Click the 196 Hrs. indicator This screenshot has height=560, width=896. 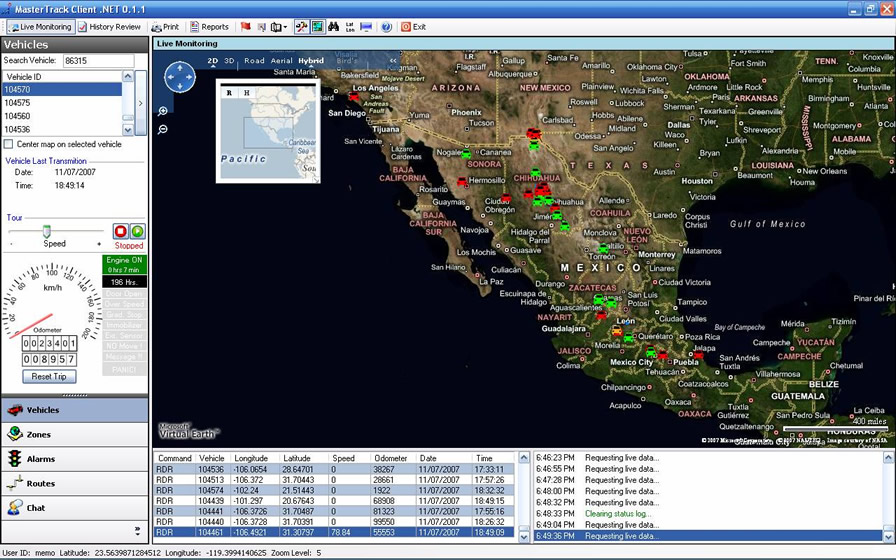click(x=125, y=282)
